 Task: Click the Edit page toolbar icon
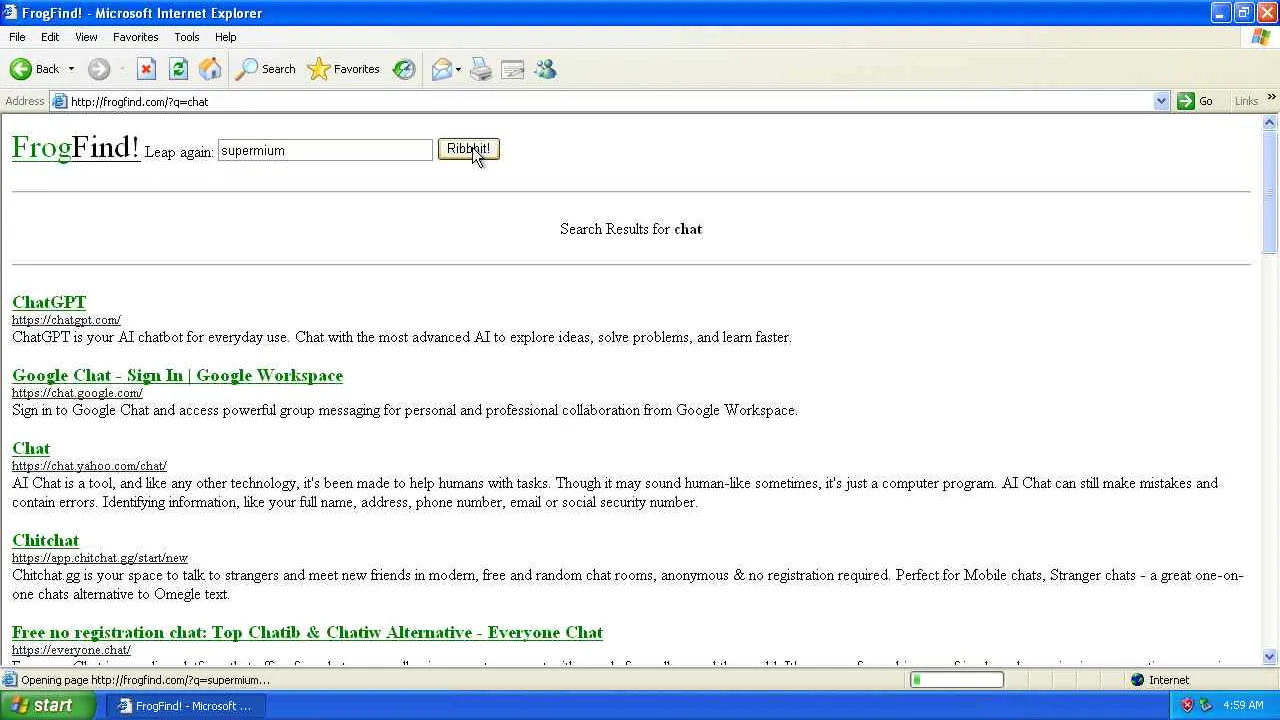click(513, 69)
